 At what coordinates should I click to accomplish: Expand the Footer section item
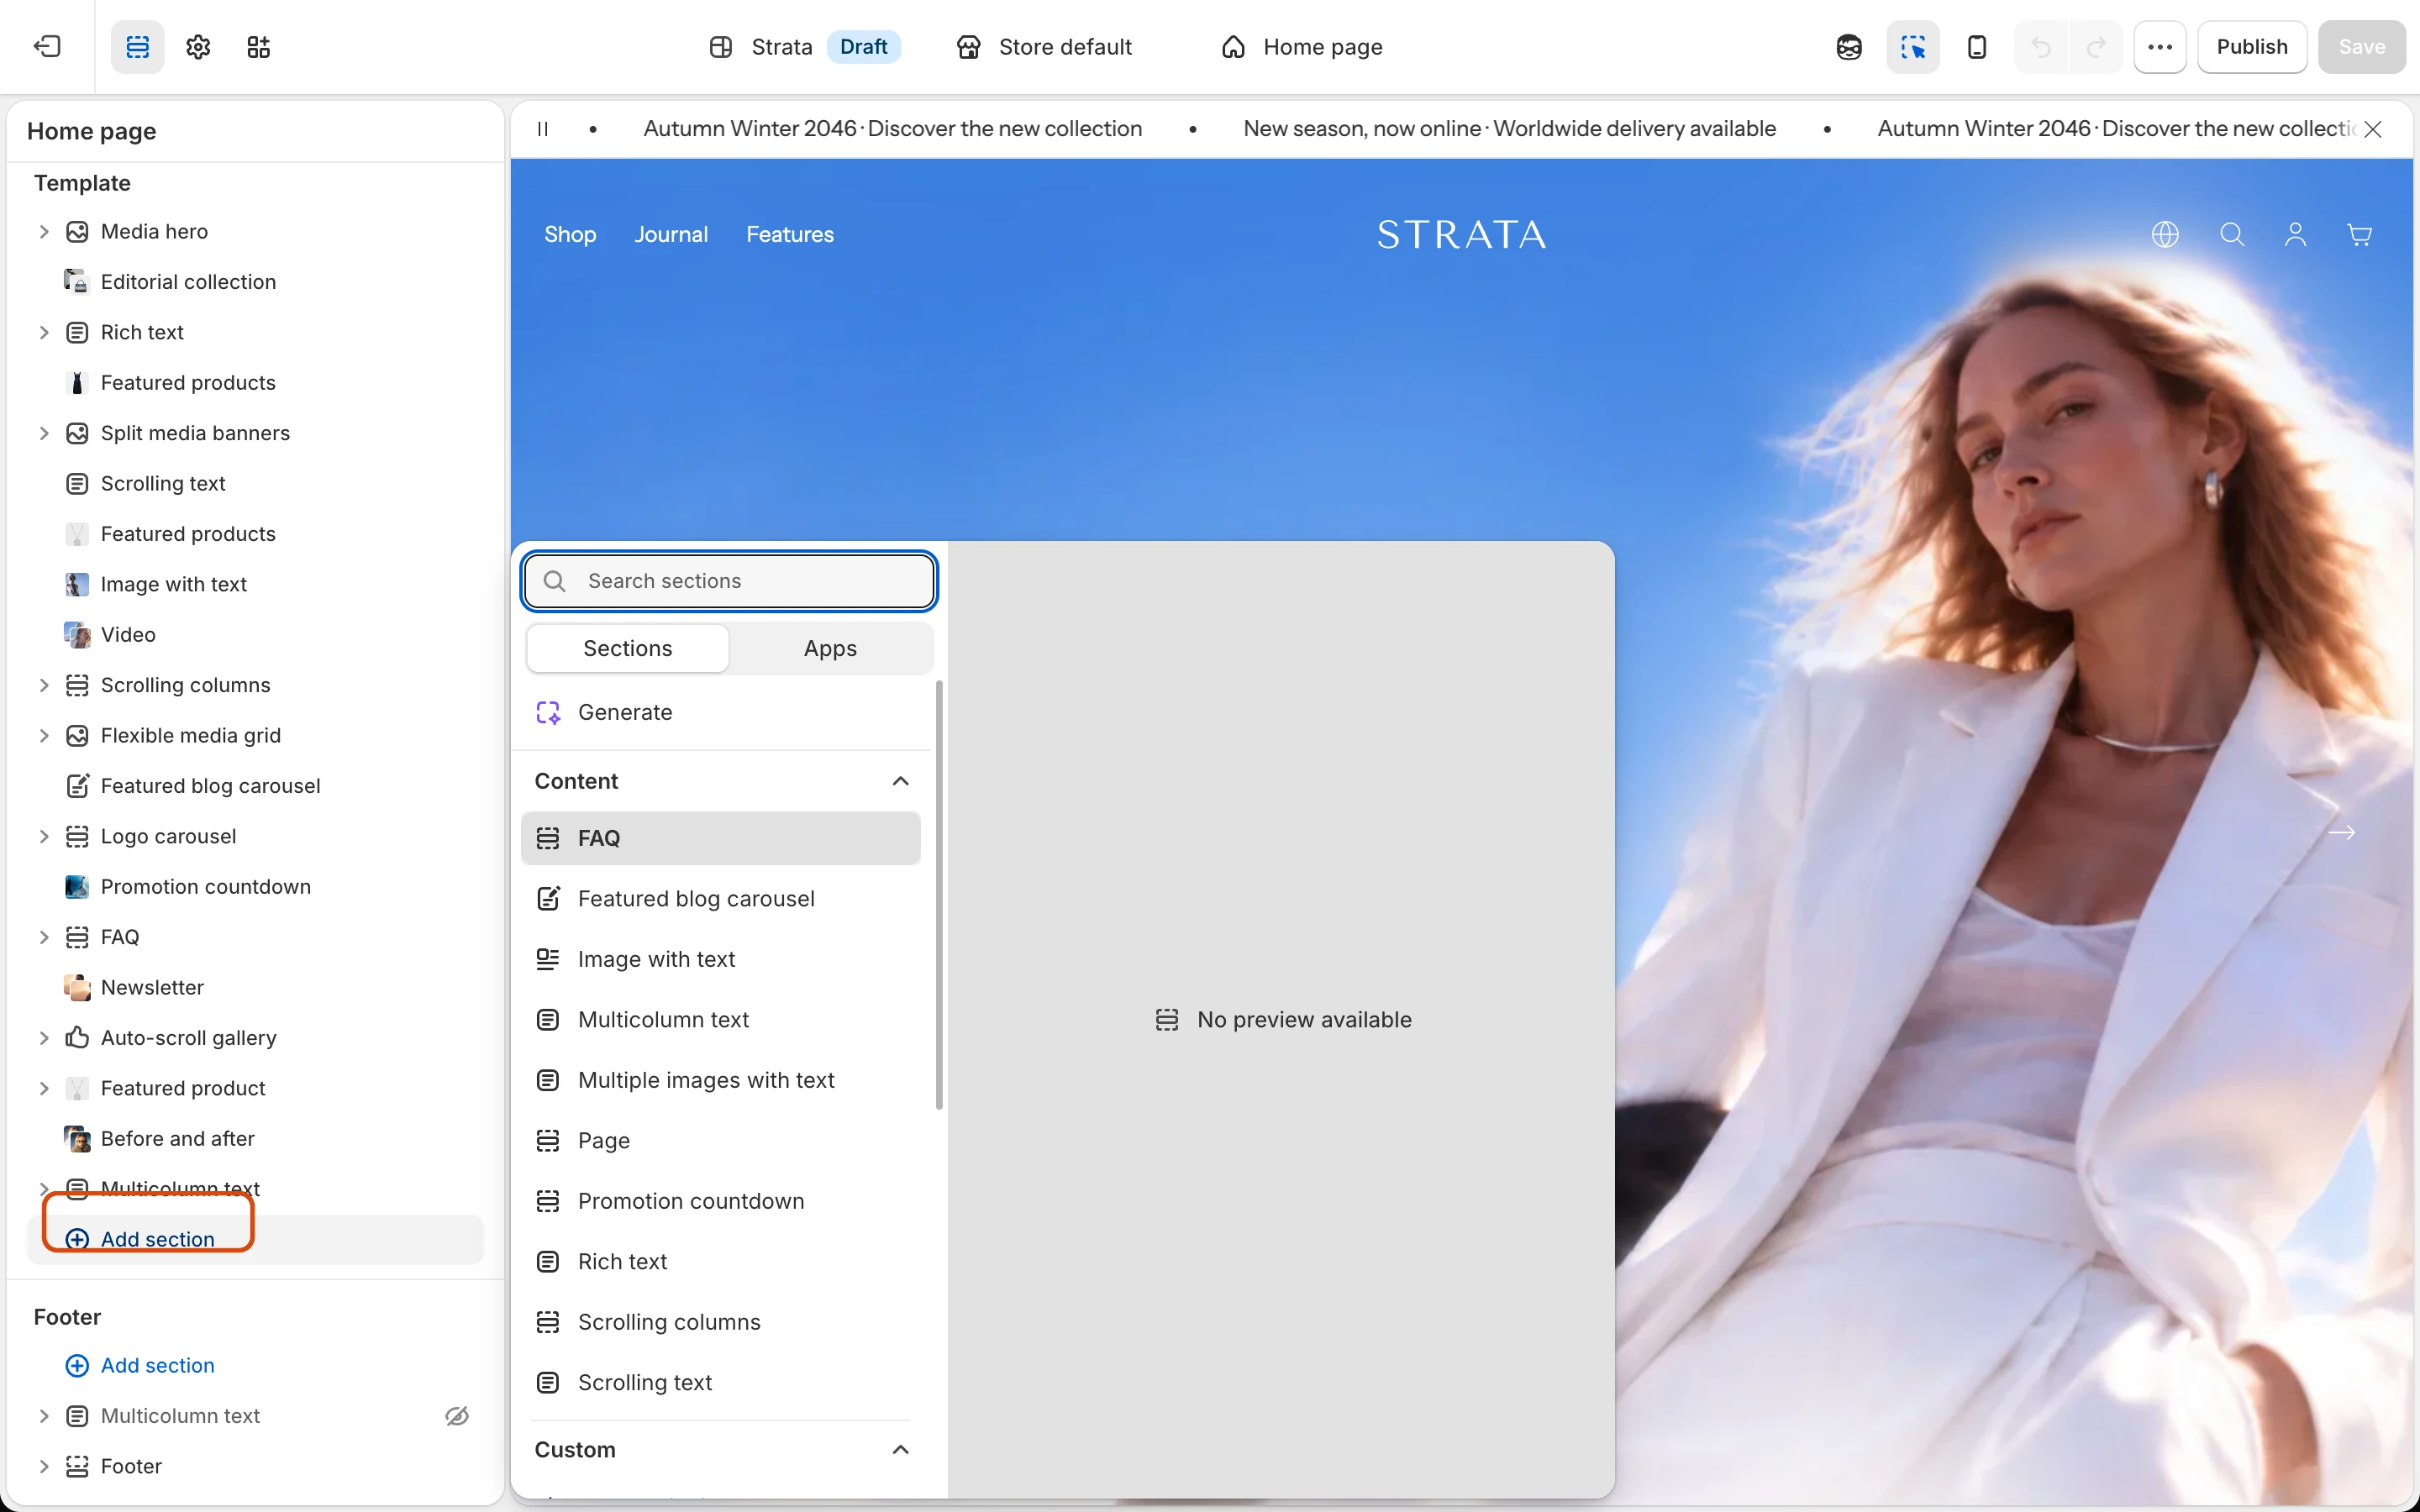pos(44,1466)
